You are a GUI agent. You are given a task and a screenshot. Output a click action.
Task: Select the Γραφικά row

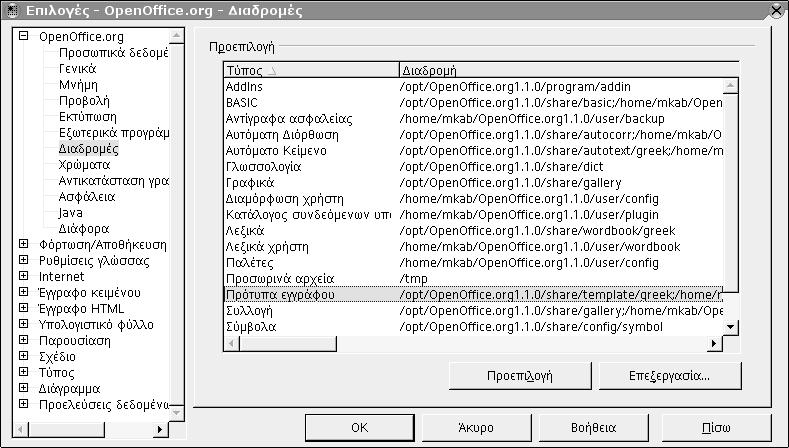coord(473,183)
